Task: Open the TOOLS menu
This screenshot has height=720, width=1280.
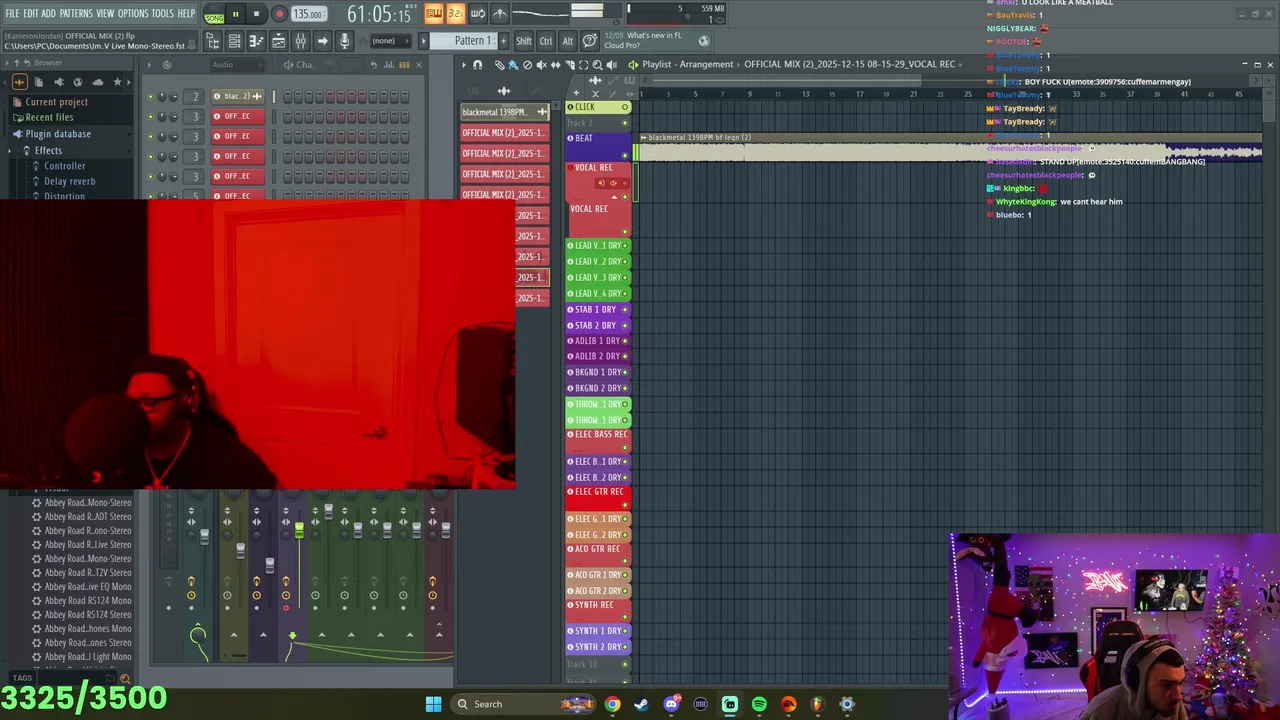Action: pyautogui.click(x=163, y=13)
